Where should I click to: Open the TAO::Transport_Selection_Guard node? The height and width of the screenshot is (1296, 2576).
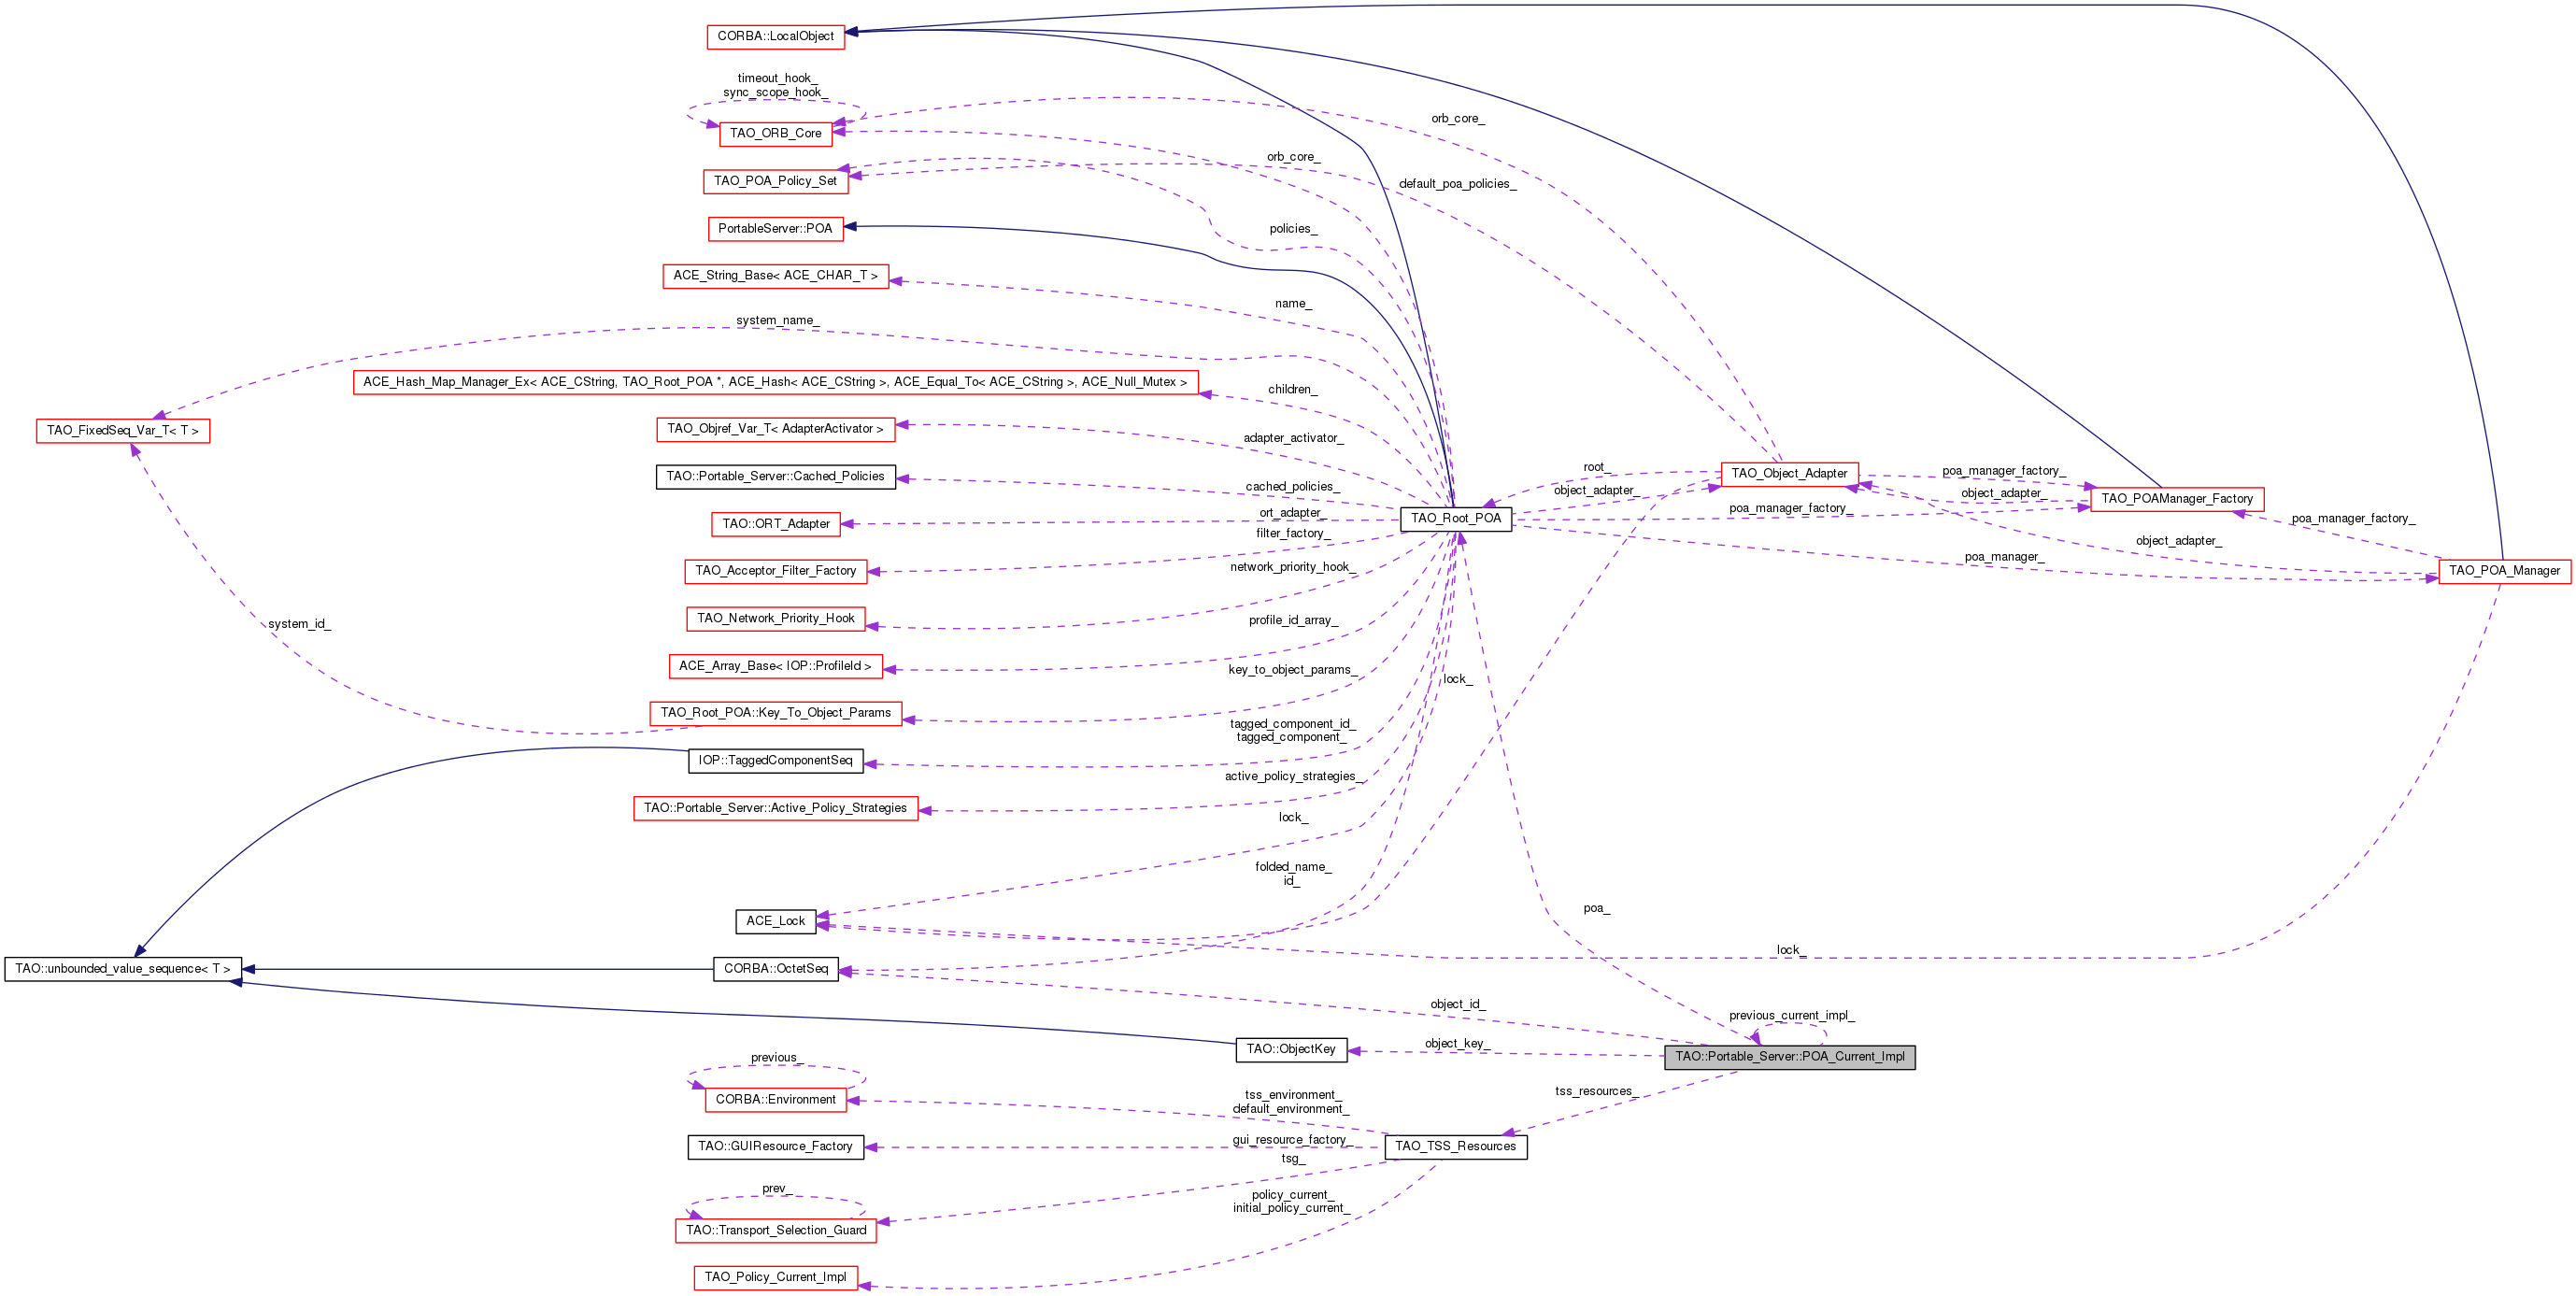775,1230
